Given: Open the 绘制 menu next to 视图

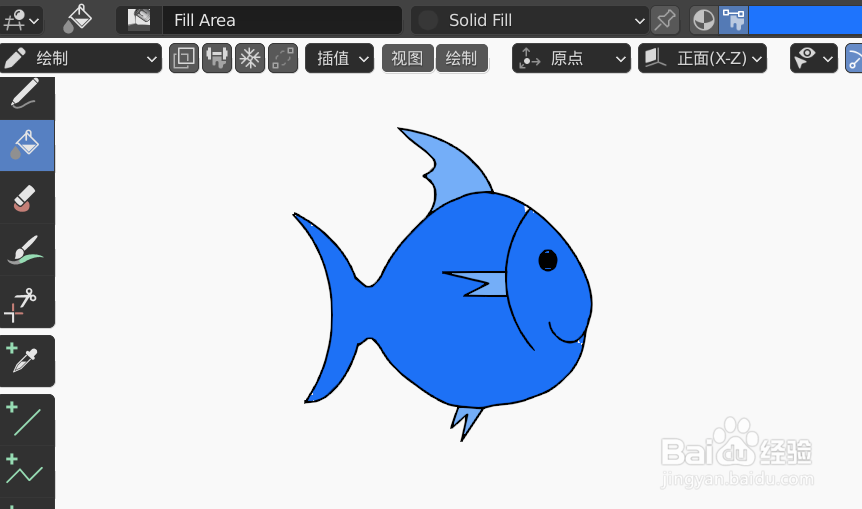Looking at the screenshot, I should point(462,58).
